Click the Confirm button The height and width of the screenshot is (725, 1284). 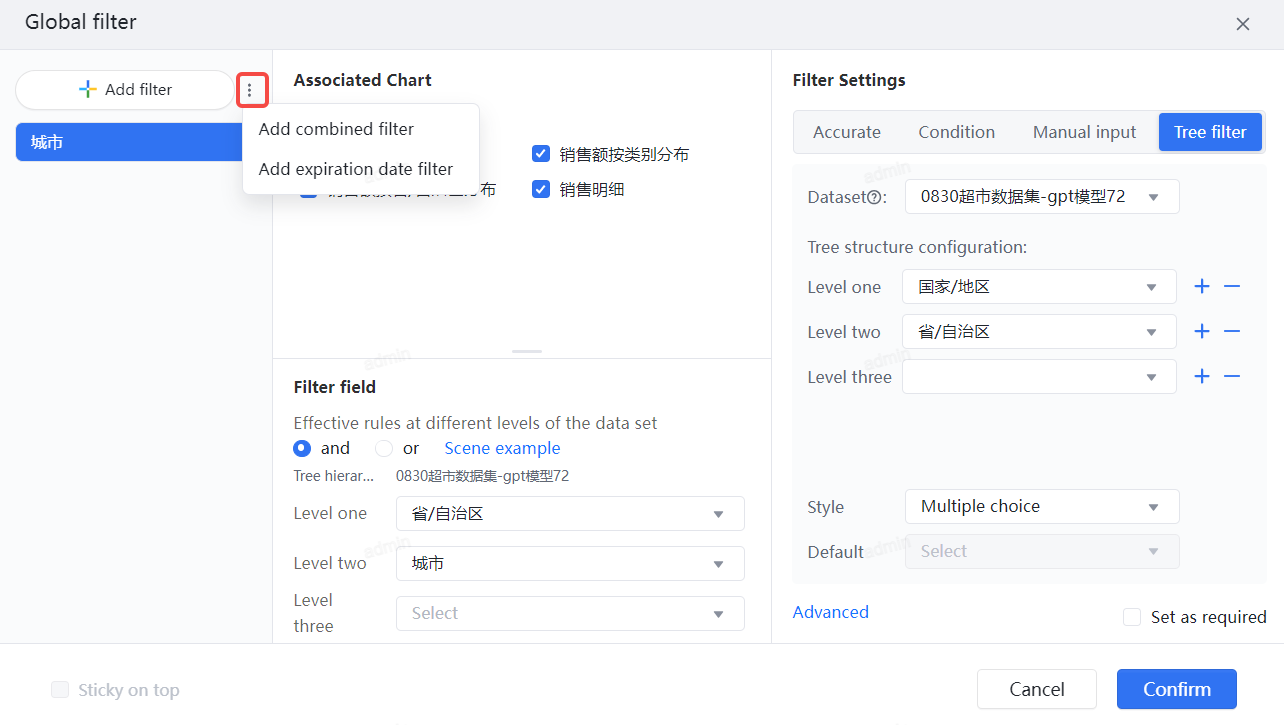(x=1177, y=689)
